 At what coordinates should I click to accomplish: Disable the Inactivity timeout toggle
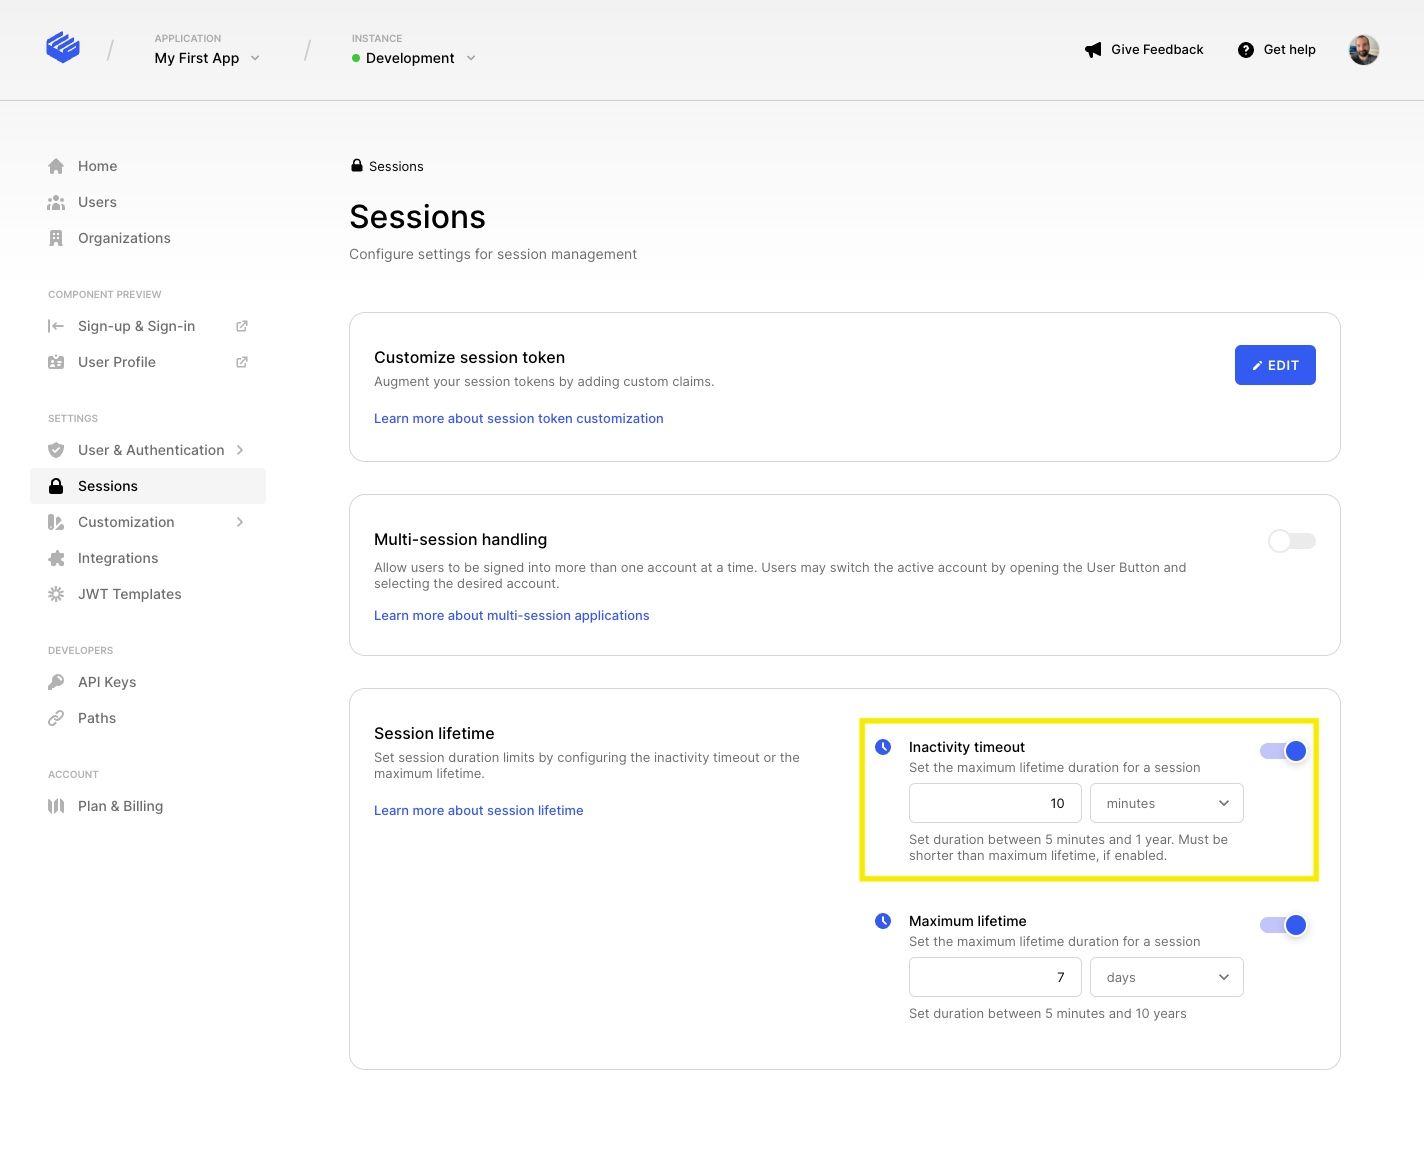(x=1284, y=751)
